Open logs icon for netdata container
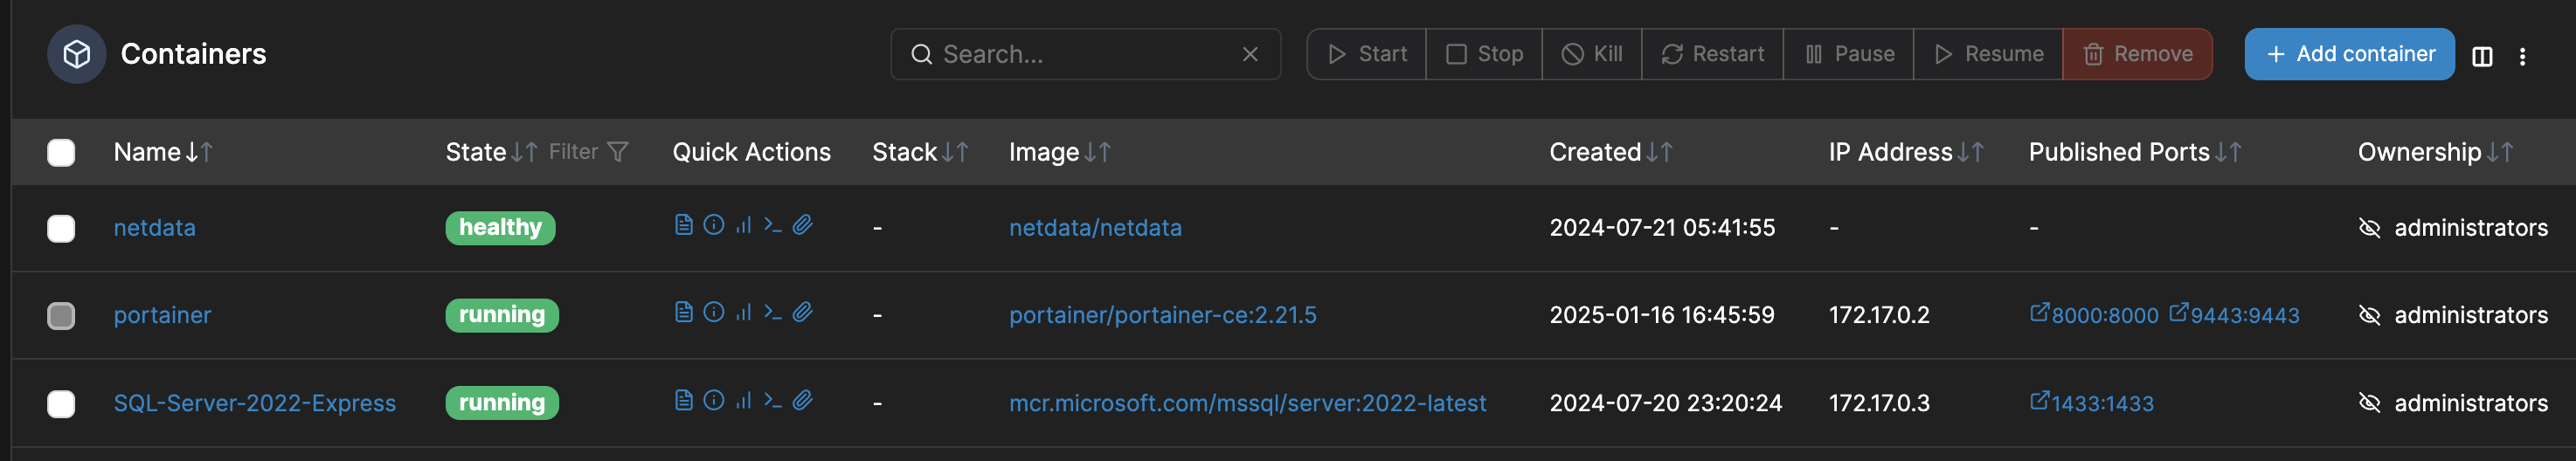Screen dimensions: 2576x461 click(x=683, y=225)
